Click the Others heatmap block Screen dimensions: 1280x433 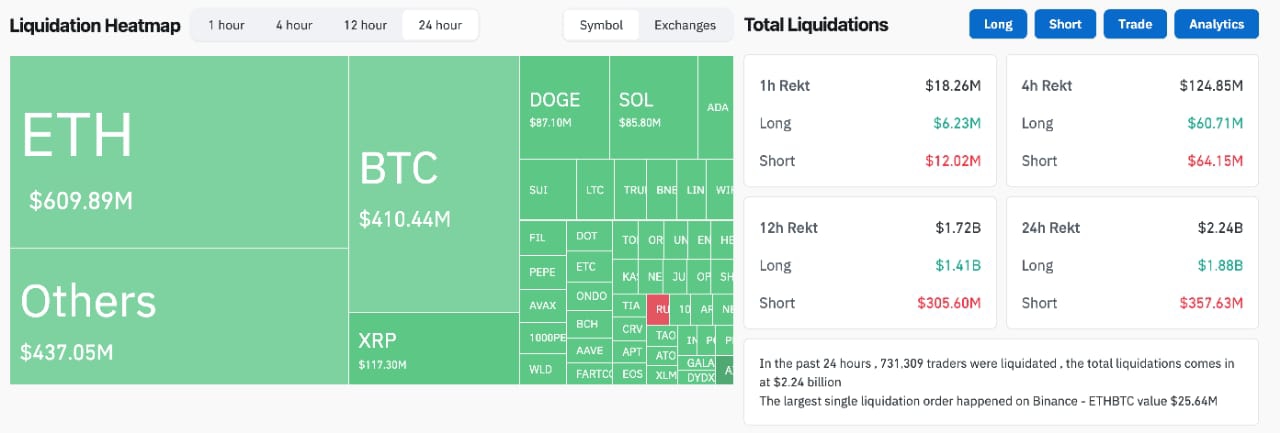179,316
